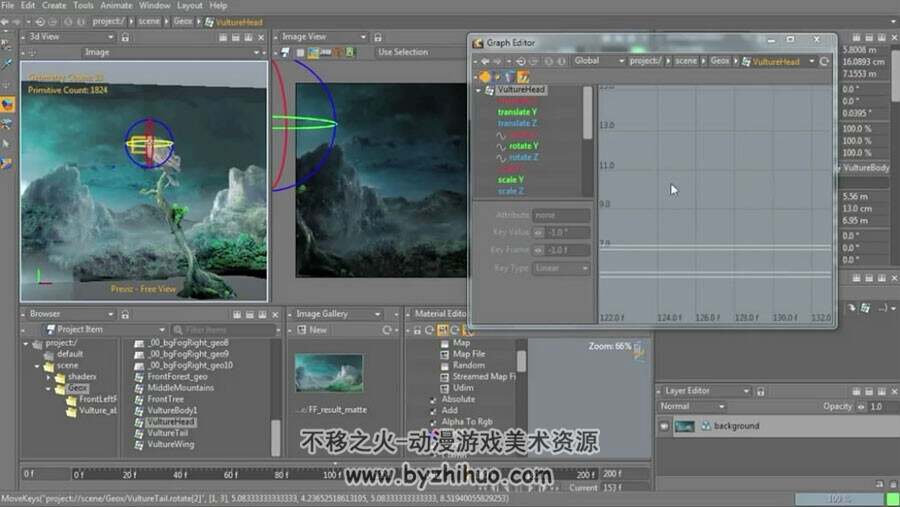Select VultureTail in the item list

click(167, 433)
